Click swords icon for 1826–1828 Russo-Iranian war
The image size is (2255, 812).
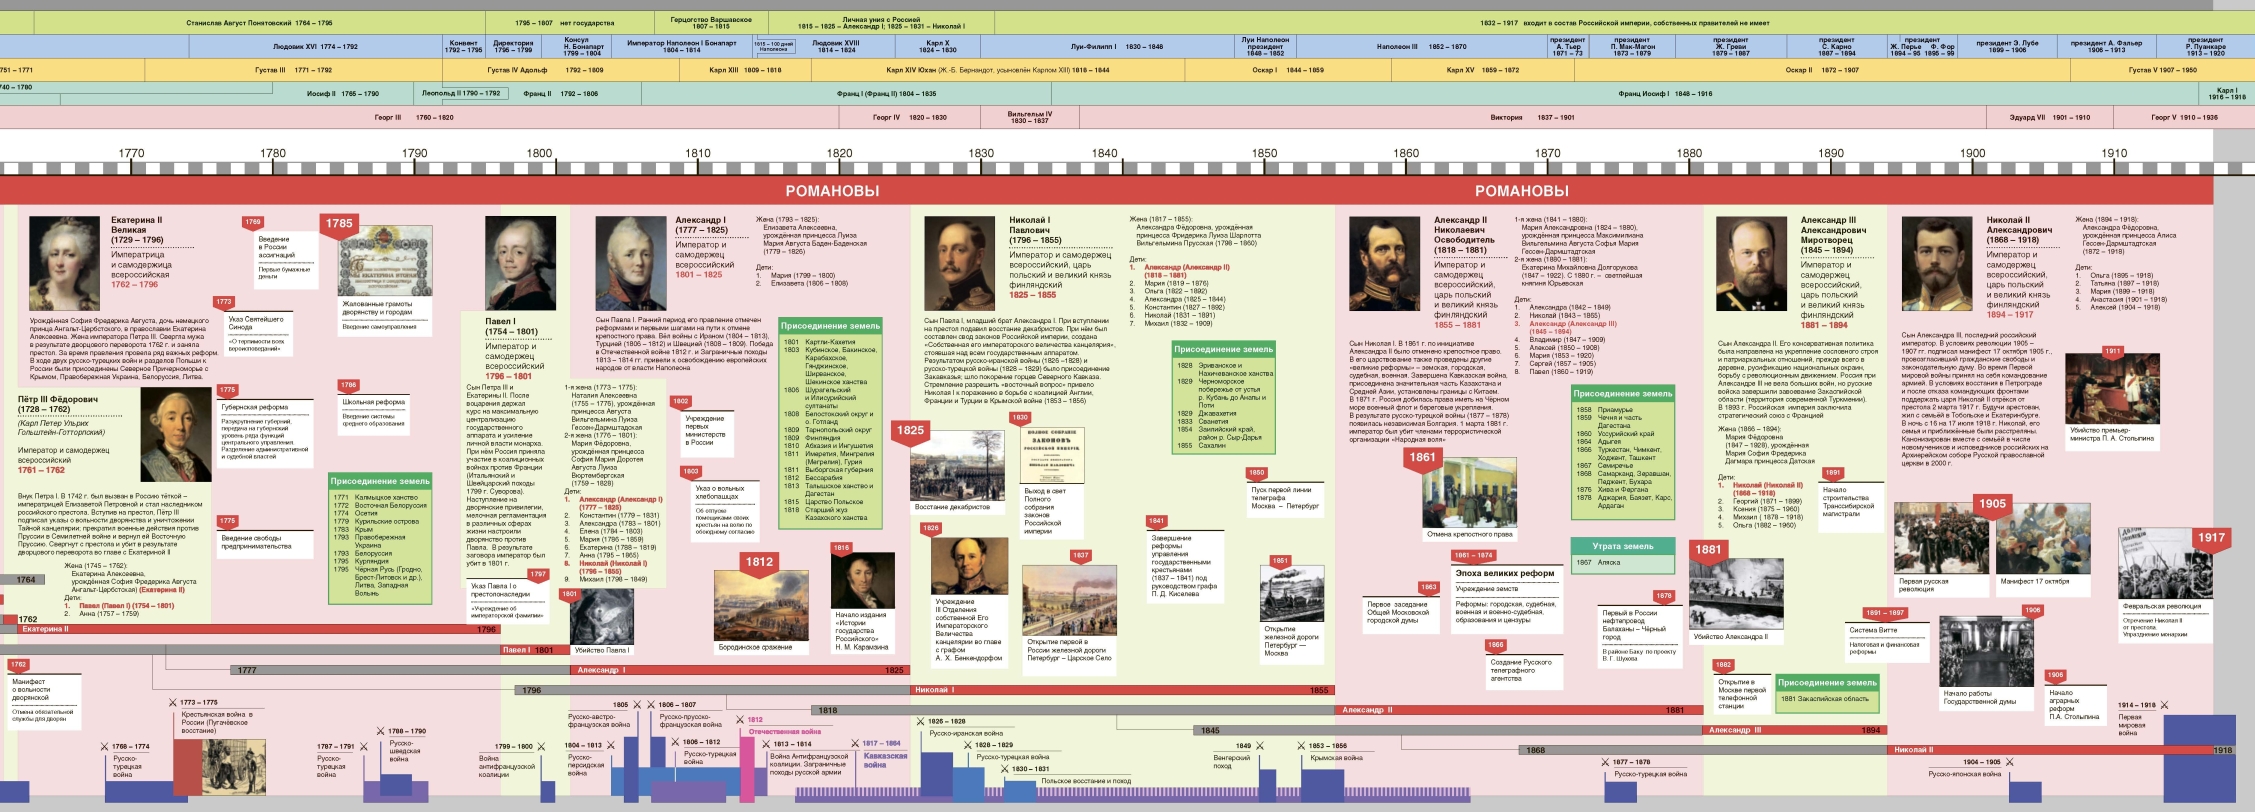coord(920,721)
